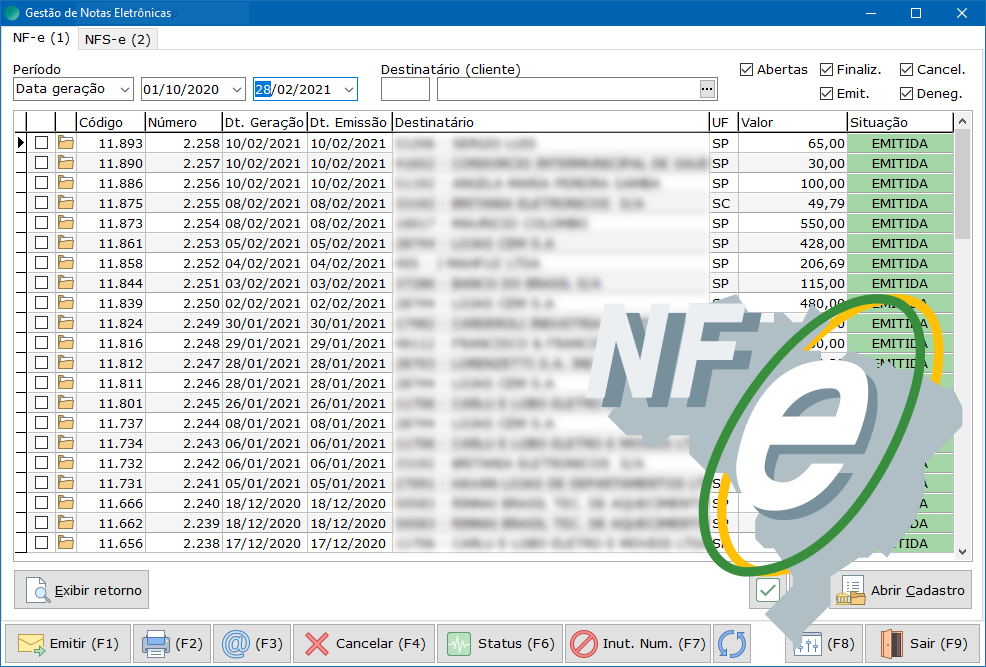Click the scrollbar down arrow of the grid
This screenshot has width=986, height=667.
(x=962, y=552)
